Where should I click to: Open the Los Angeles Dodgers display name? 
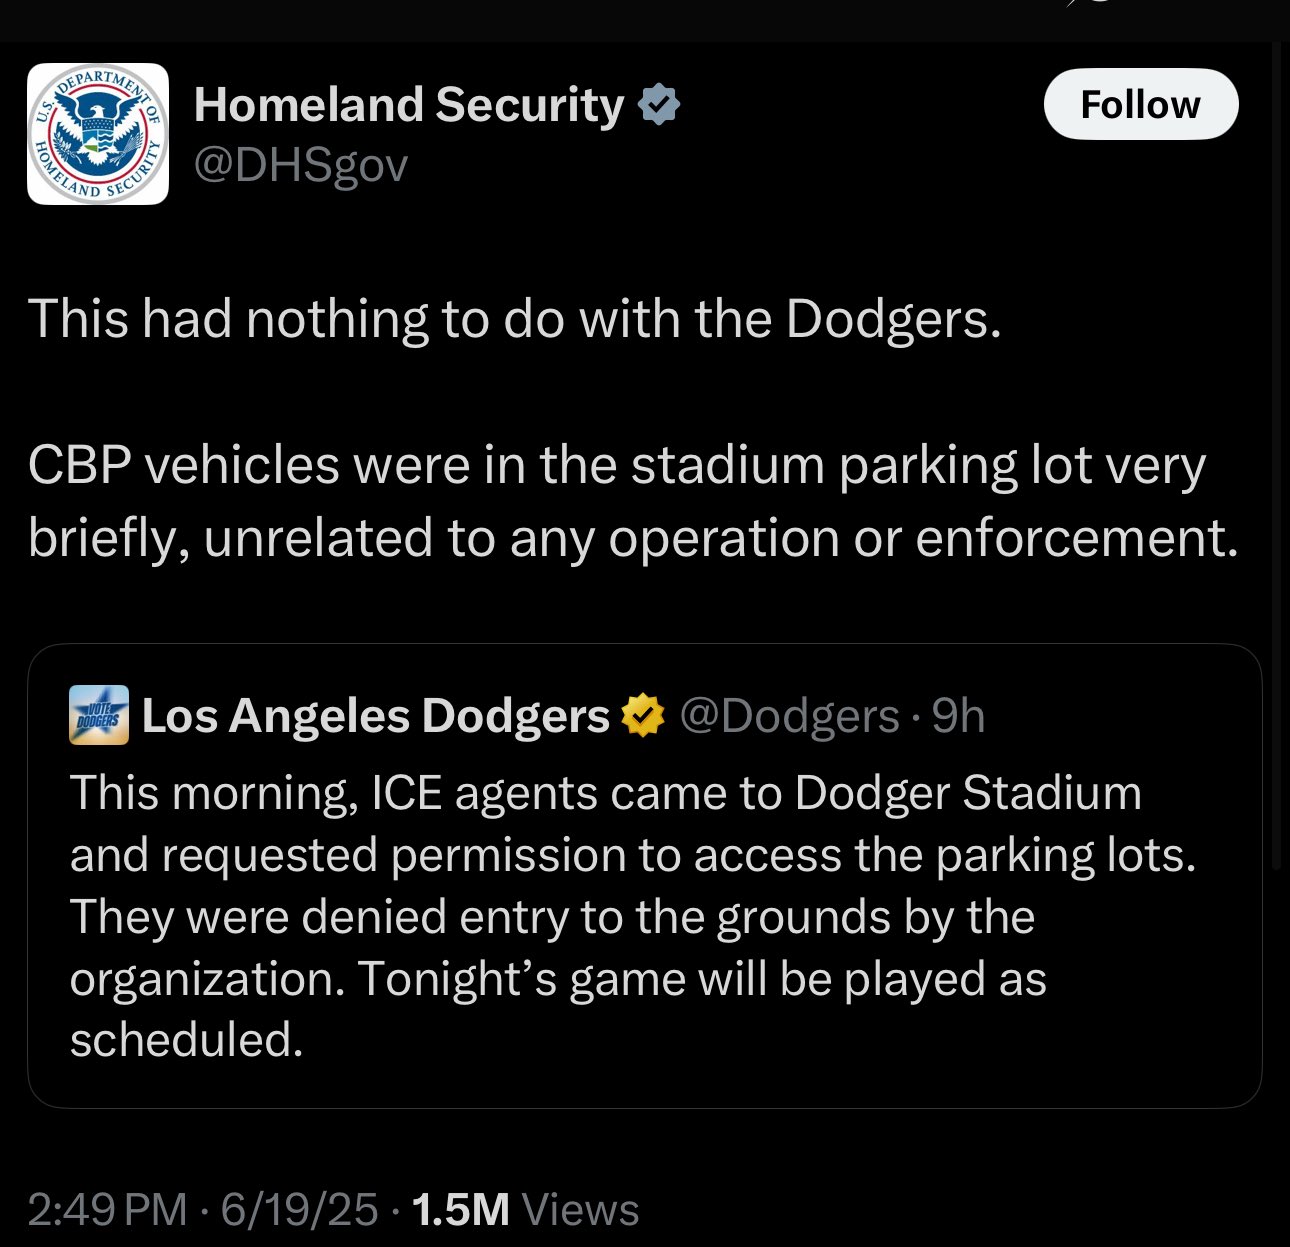click(x=376, y=715)
